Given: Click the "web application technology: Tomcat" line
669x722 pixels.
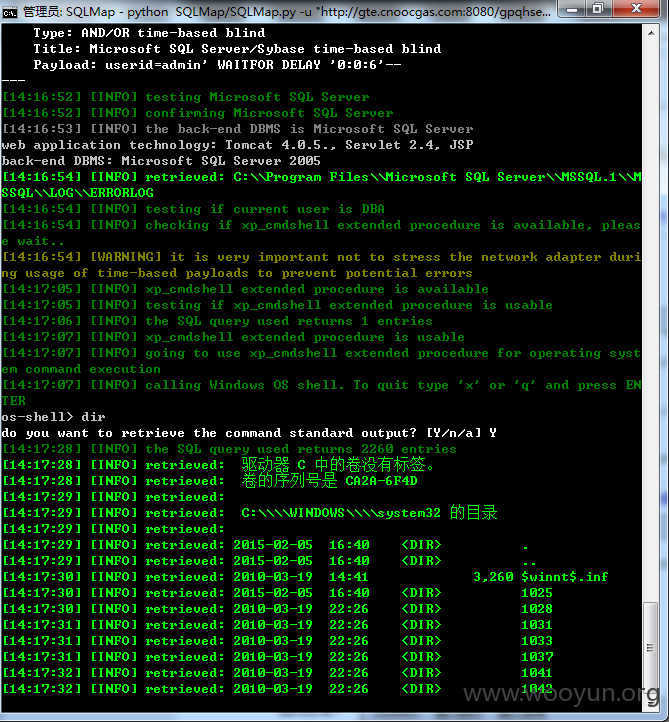Looking at the screenshot, I should (237, 145).
